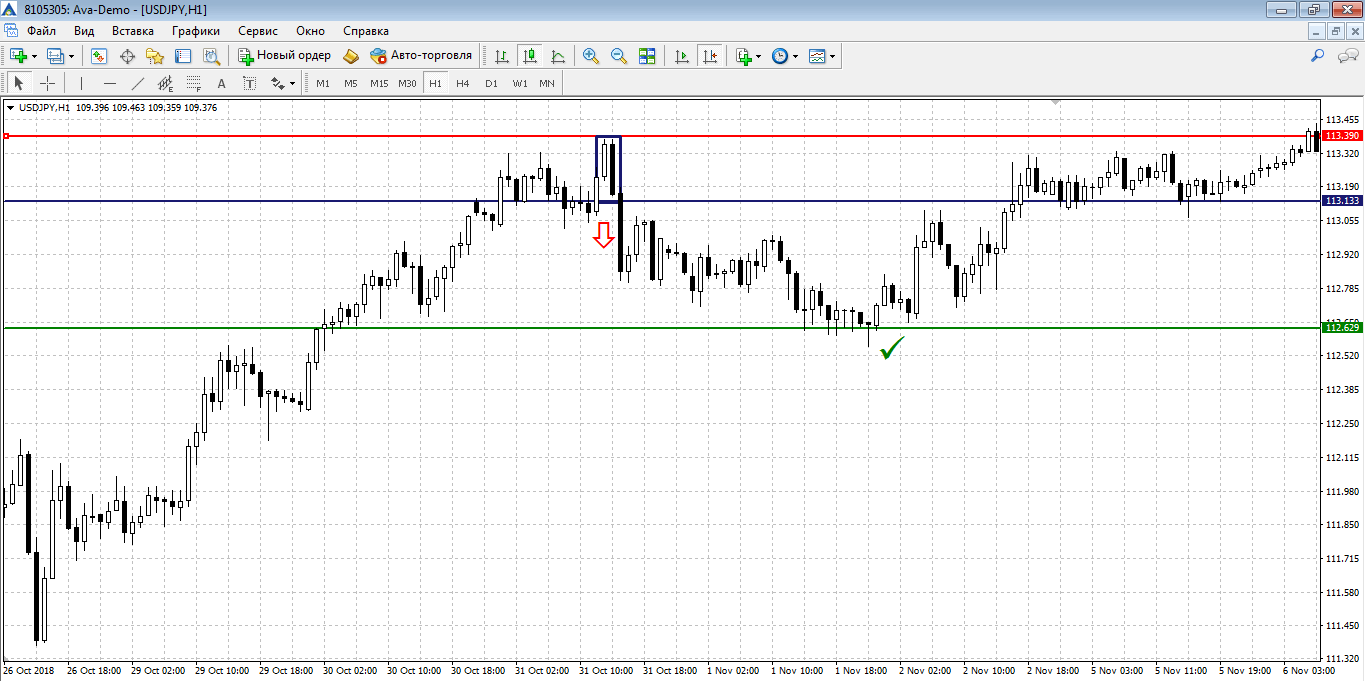
Task: Click the Новый ордер button
Action: pyautogui.click(x=284, y=56)
